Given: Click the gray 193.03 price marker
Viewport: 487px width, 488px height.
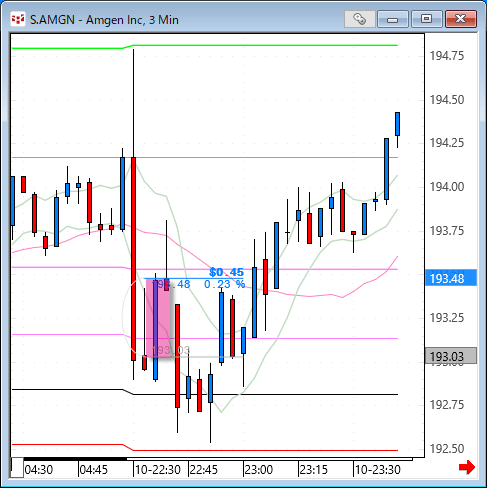Looking at the screenshot, I should click(x=451, y=356).
